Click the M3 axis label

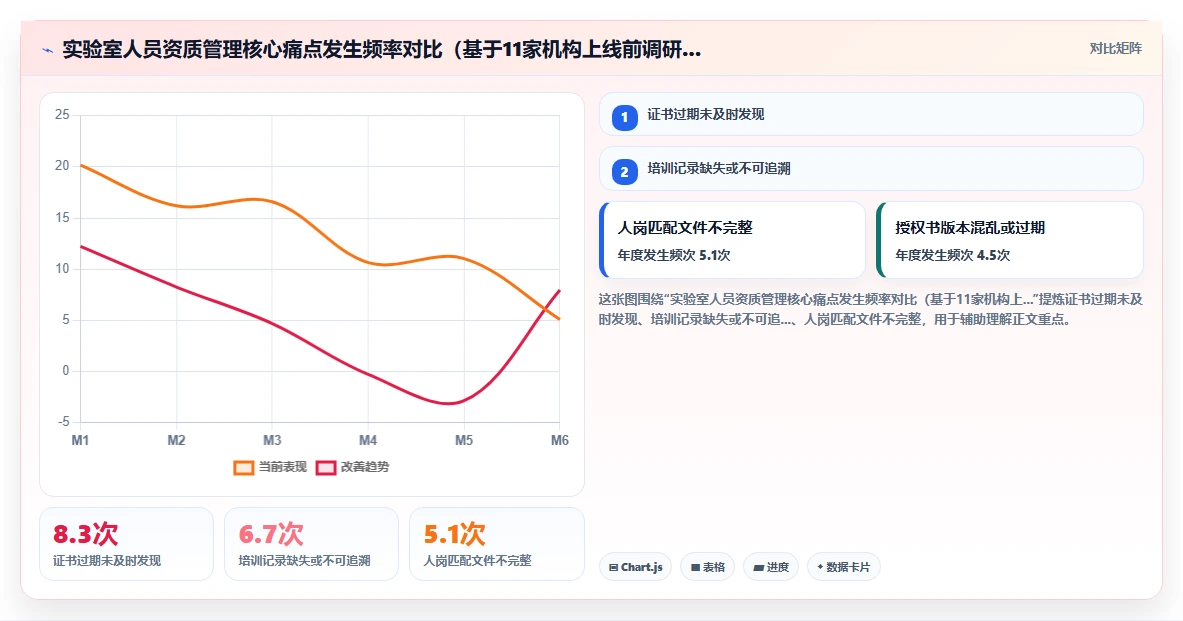[272, 441]
